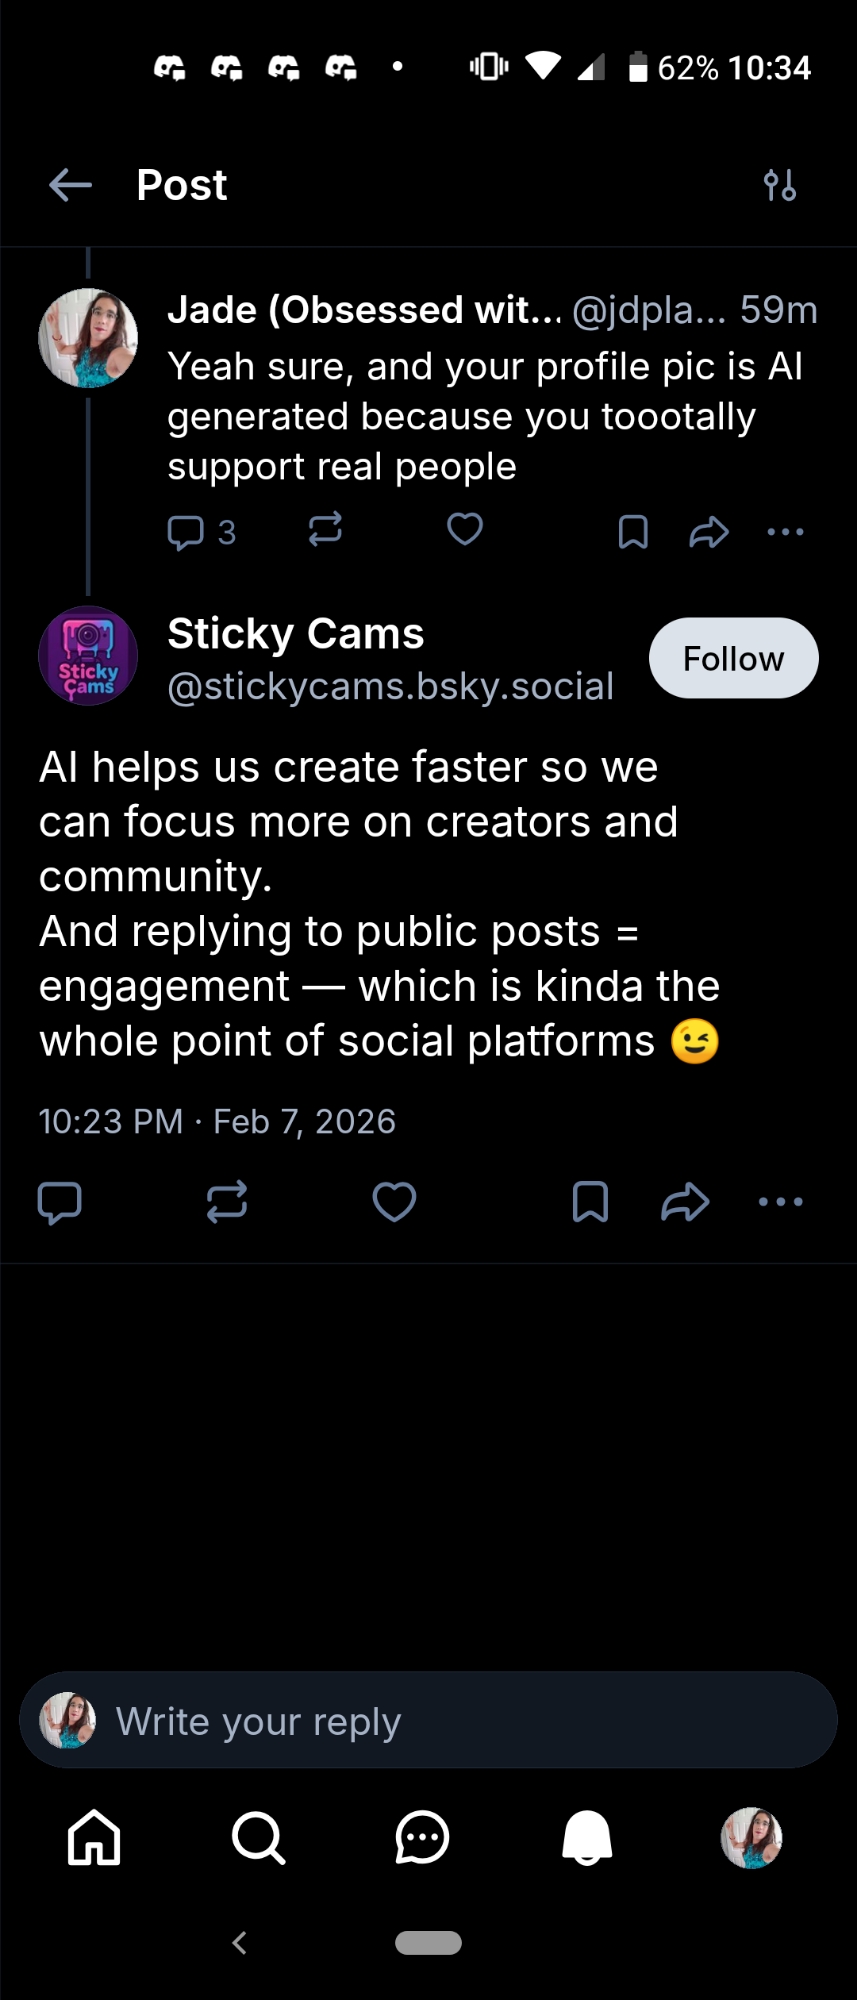Bookmark Jade's post

click(633, 531)
